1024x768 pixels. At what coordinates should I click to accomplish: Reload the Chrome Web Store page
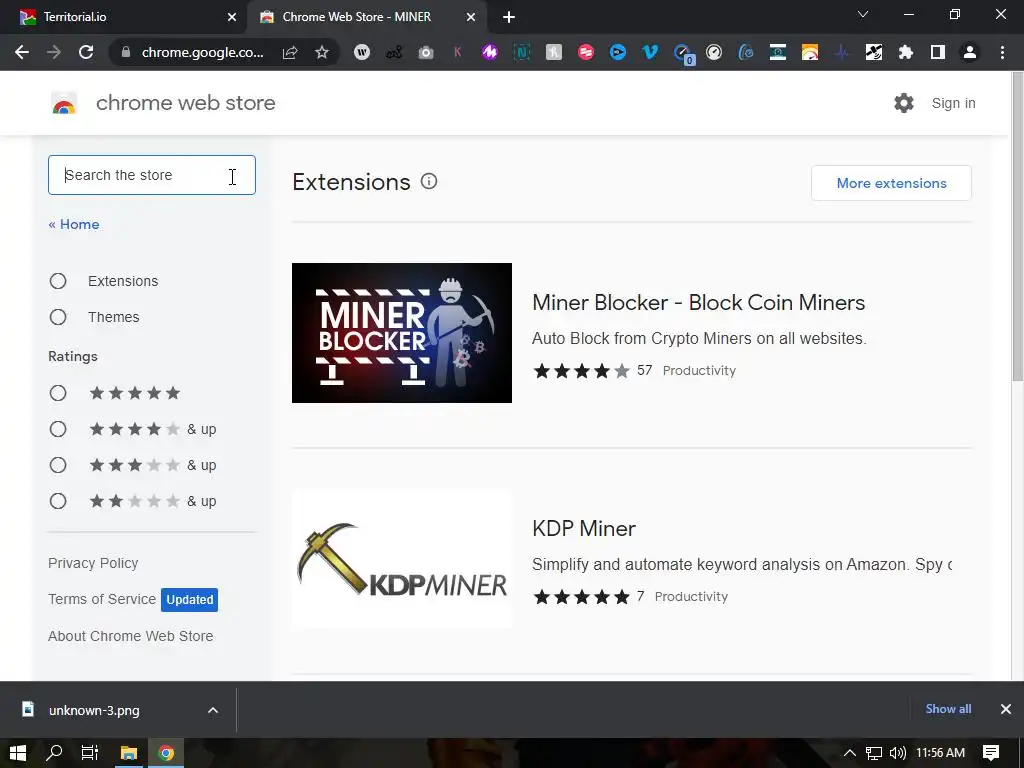pyautogui.click(x=86, y=52)
